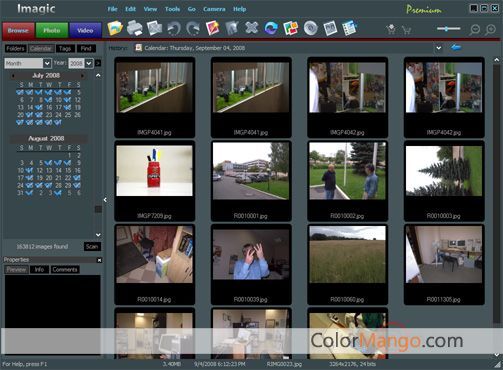Click the shopping cart icon
503x370 pixels.
[406, 30]
